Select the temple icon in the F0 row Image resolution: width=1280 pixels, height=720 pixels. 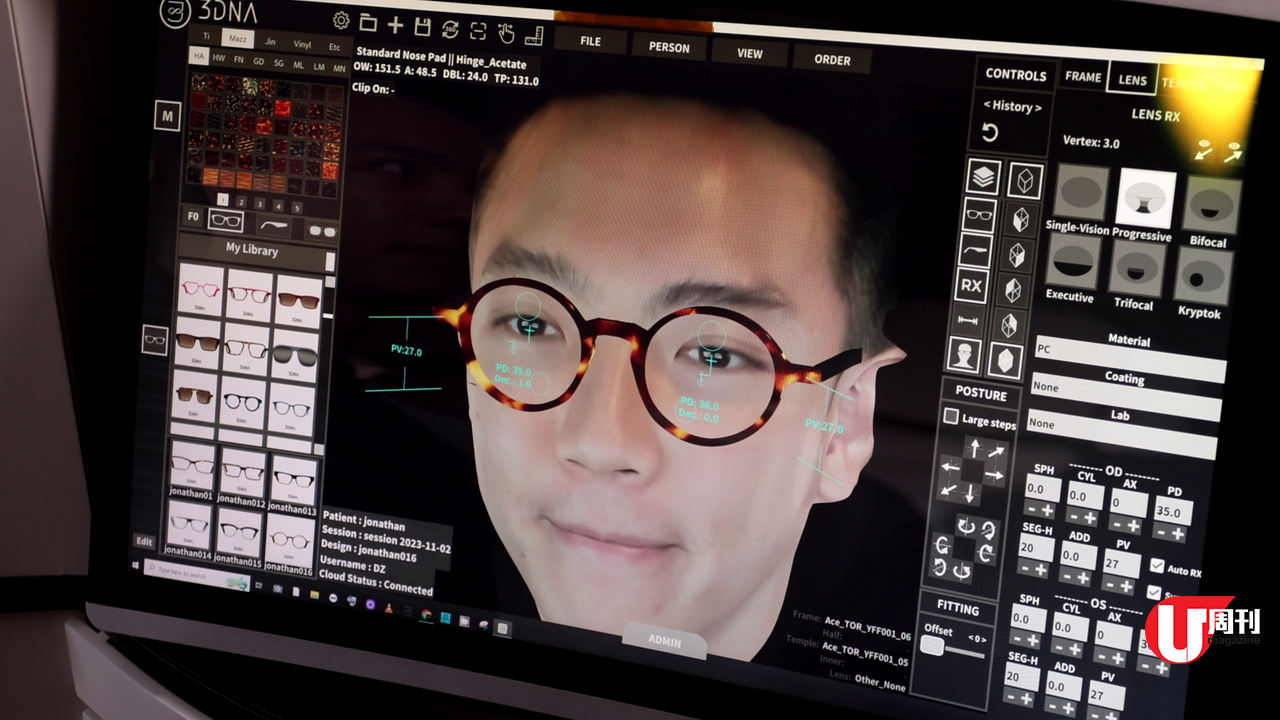pos(273,225)
